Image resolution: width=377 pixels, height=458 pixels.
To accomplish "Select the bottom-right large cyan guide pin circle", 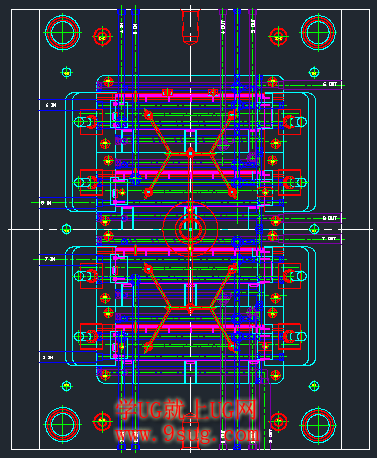I will pos(318,424).
